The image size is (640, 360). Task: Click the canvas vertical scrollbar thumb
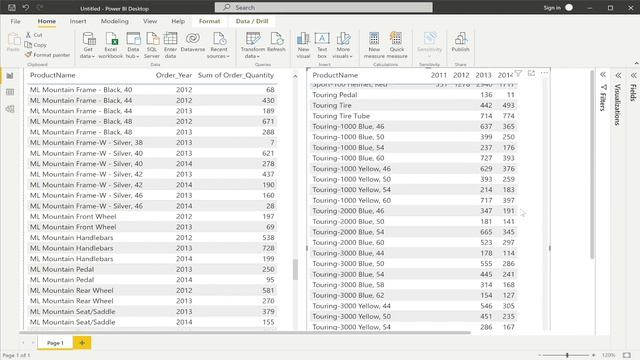click(592, 164)
